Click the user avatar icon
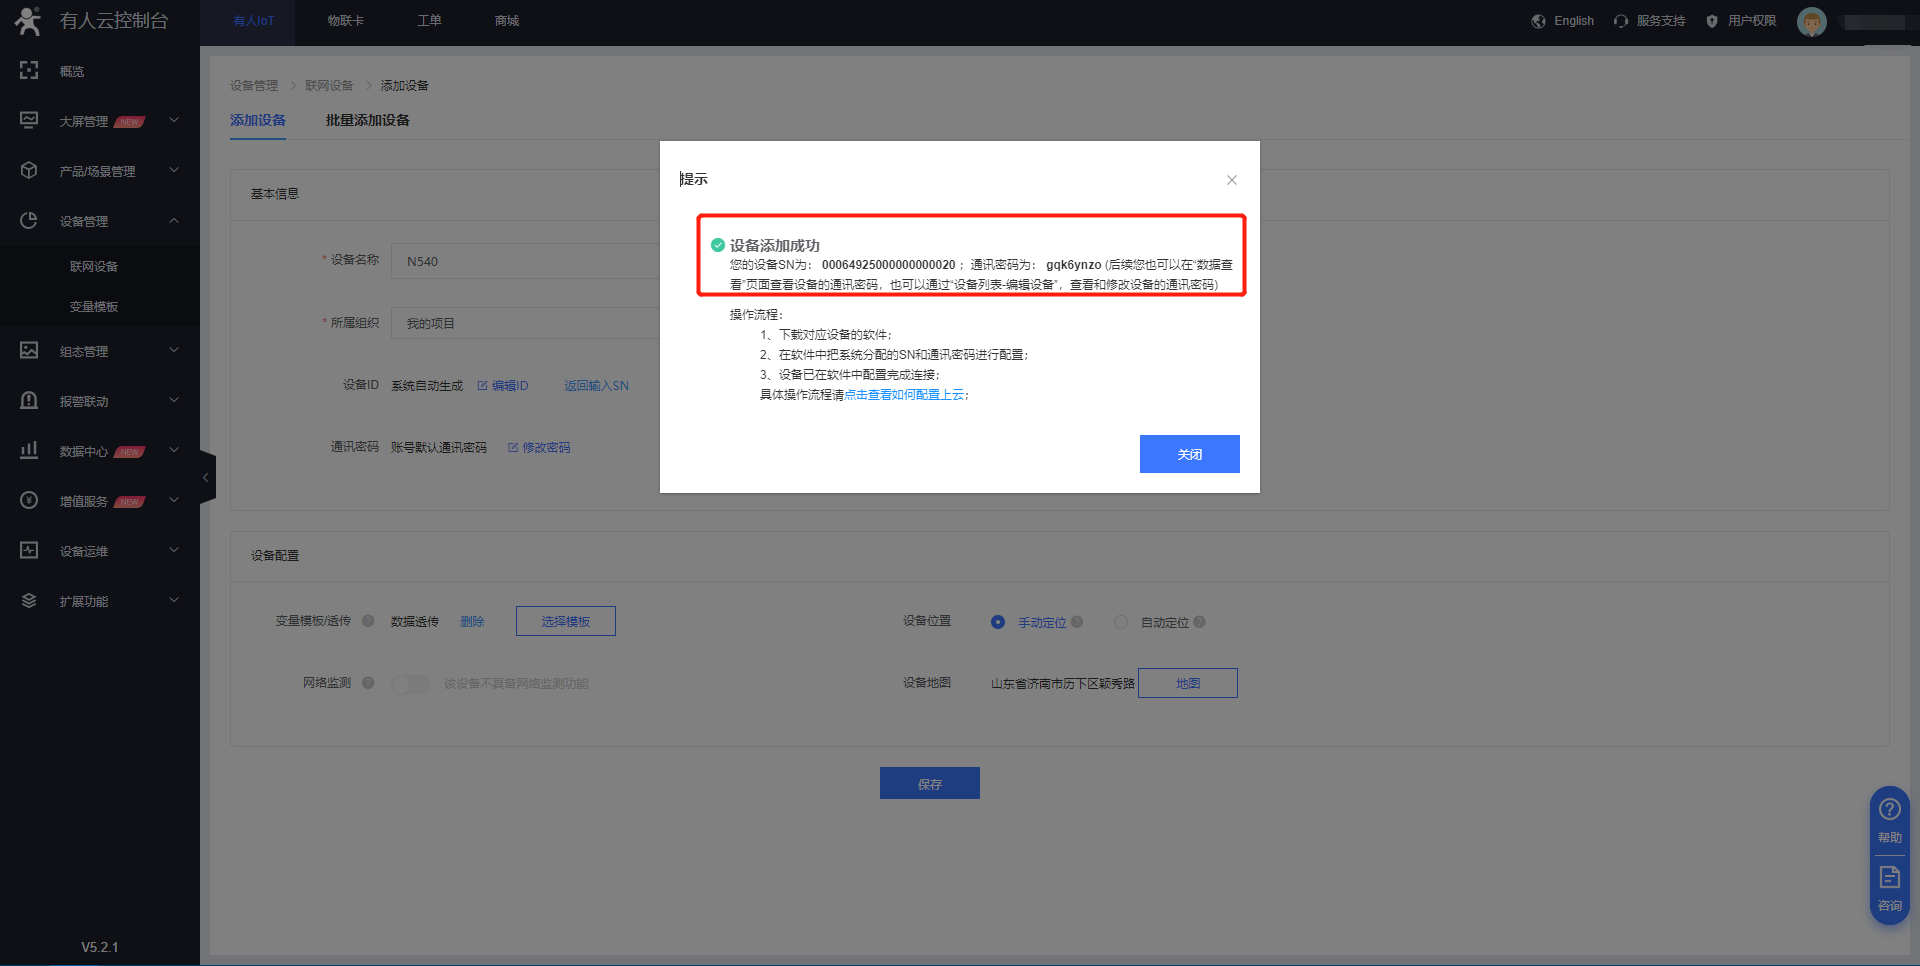 pyautogui.click(x=1811, y=21)
